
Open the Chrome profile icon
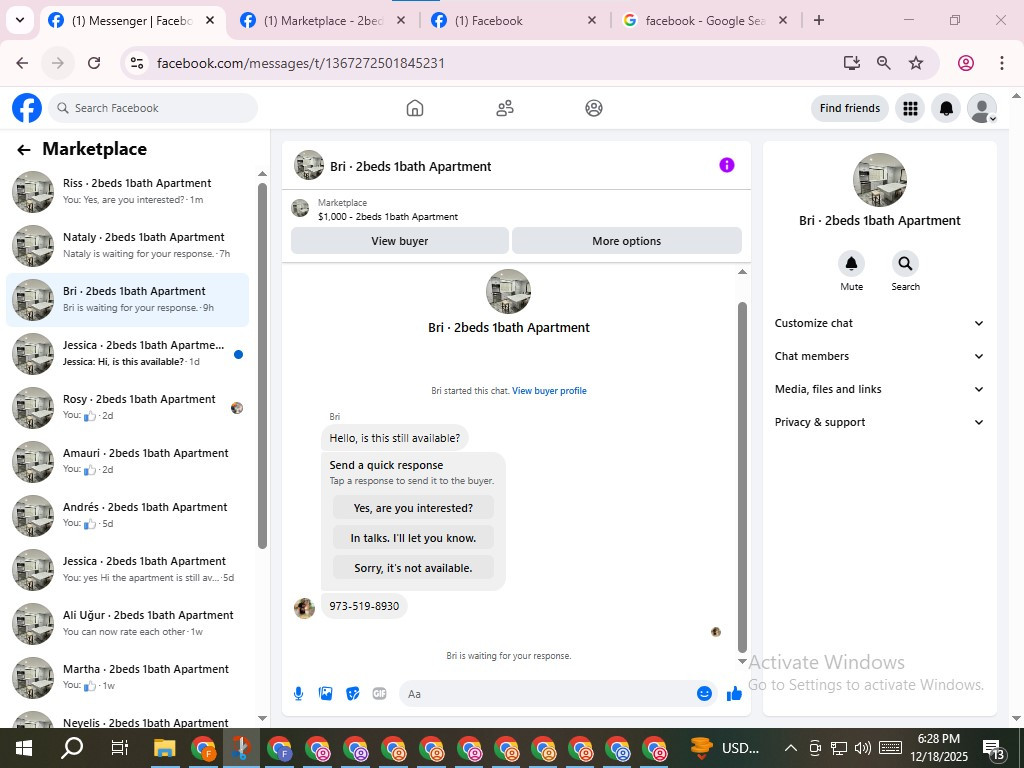tap(966, 63)
